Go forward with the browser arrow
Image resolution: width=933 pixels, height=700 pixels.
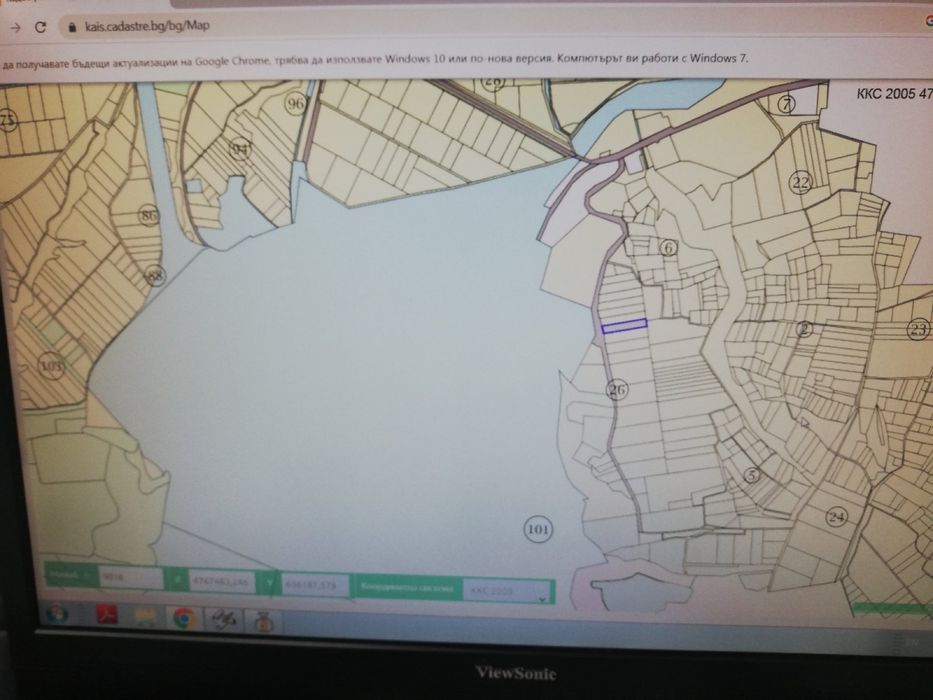click(15, 27)
